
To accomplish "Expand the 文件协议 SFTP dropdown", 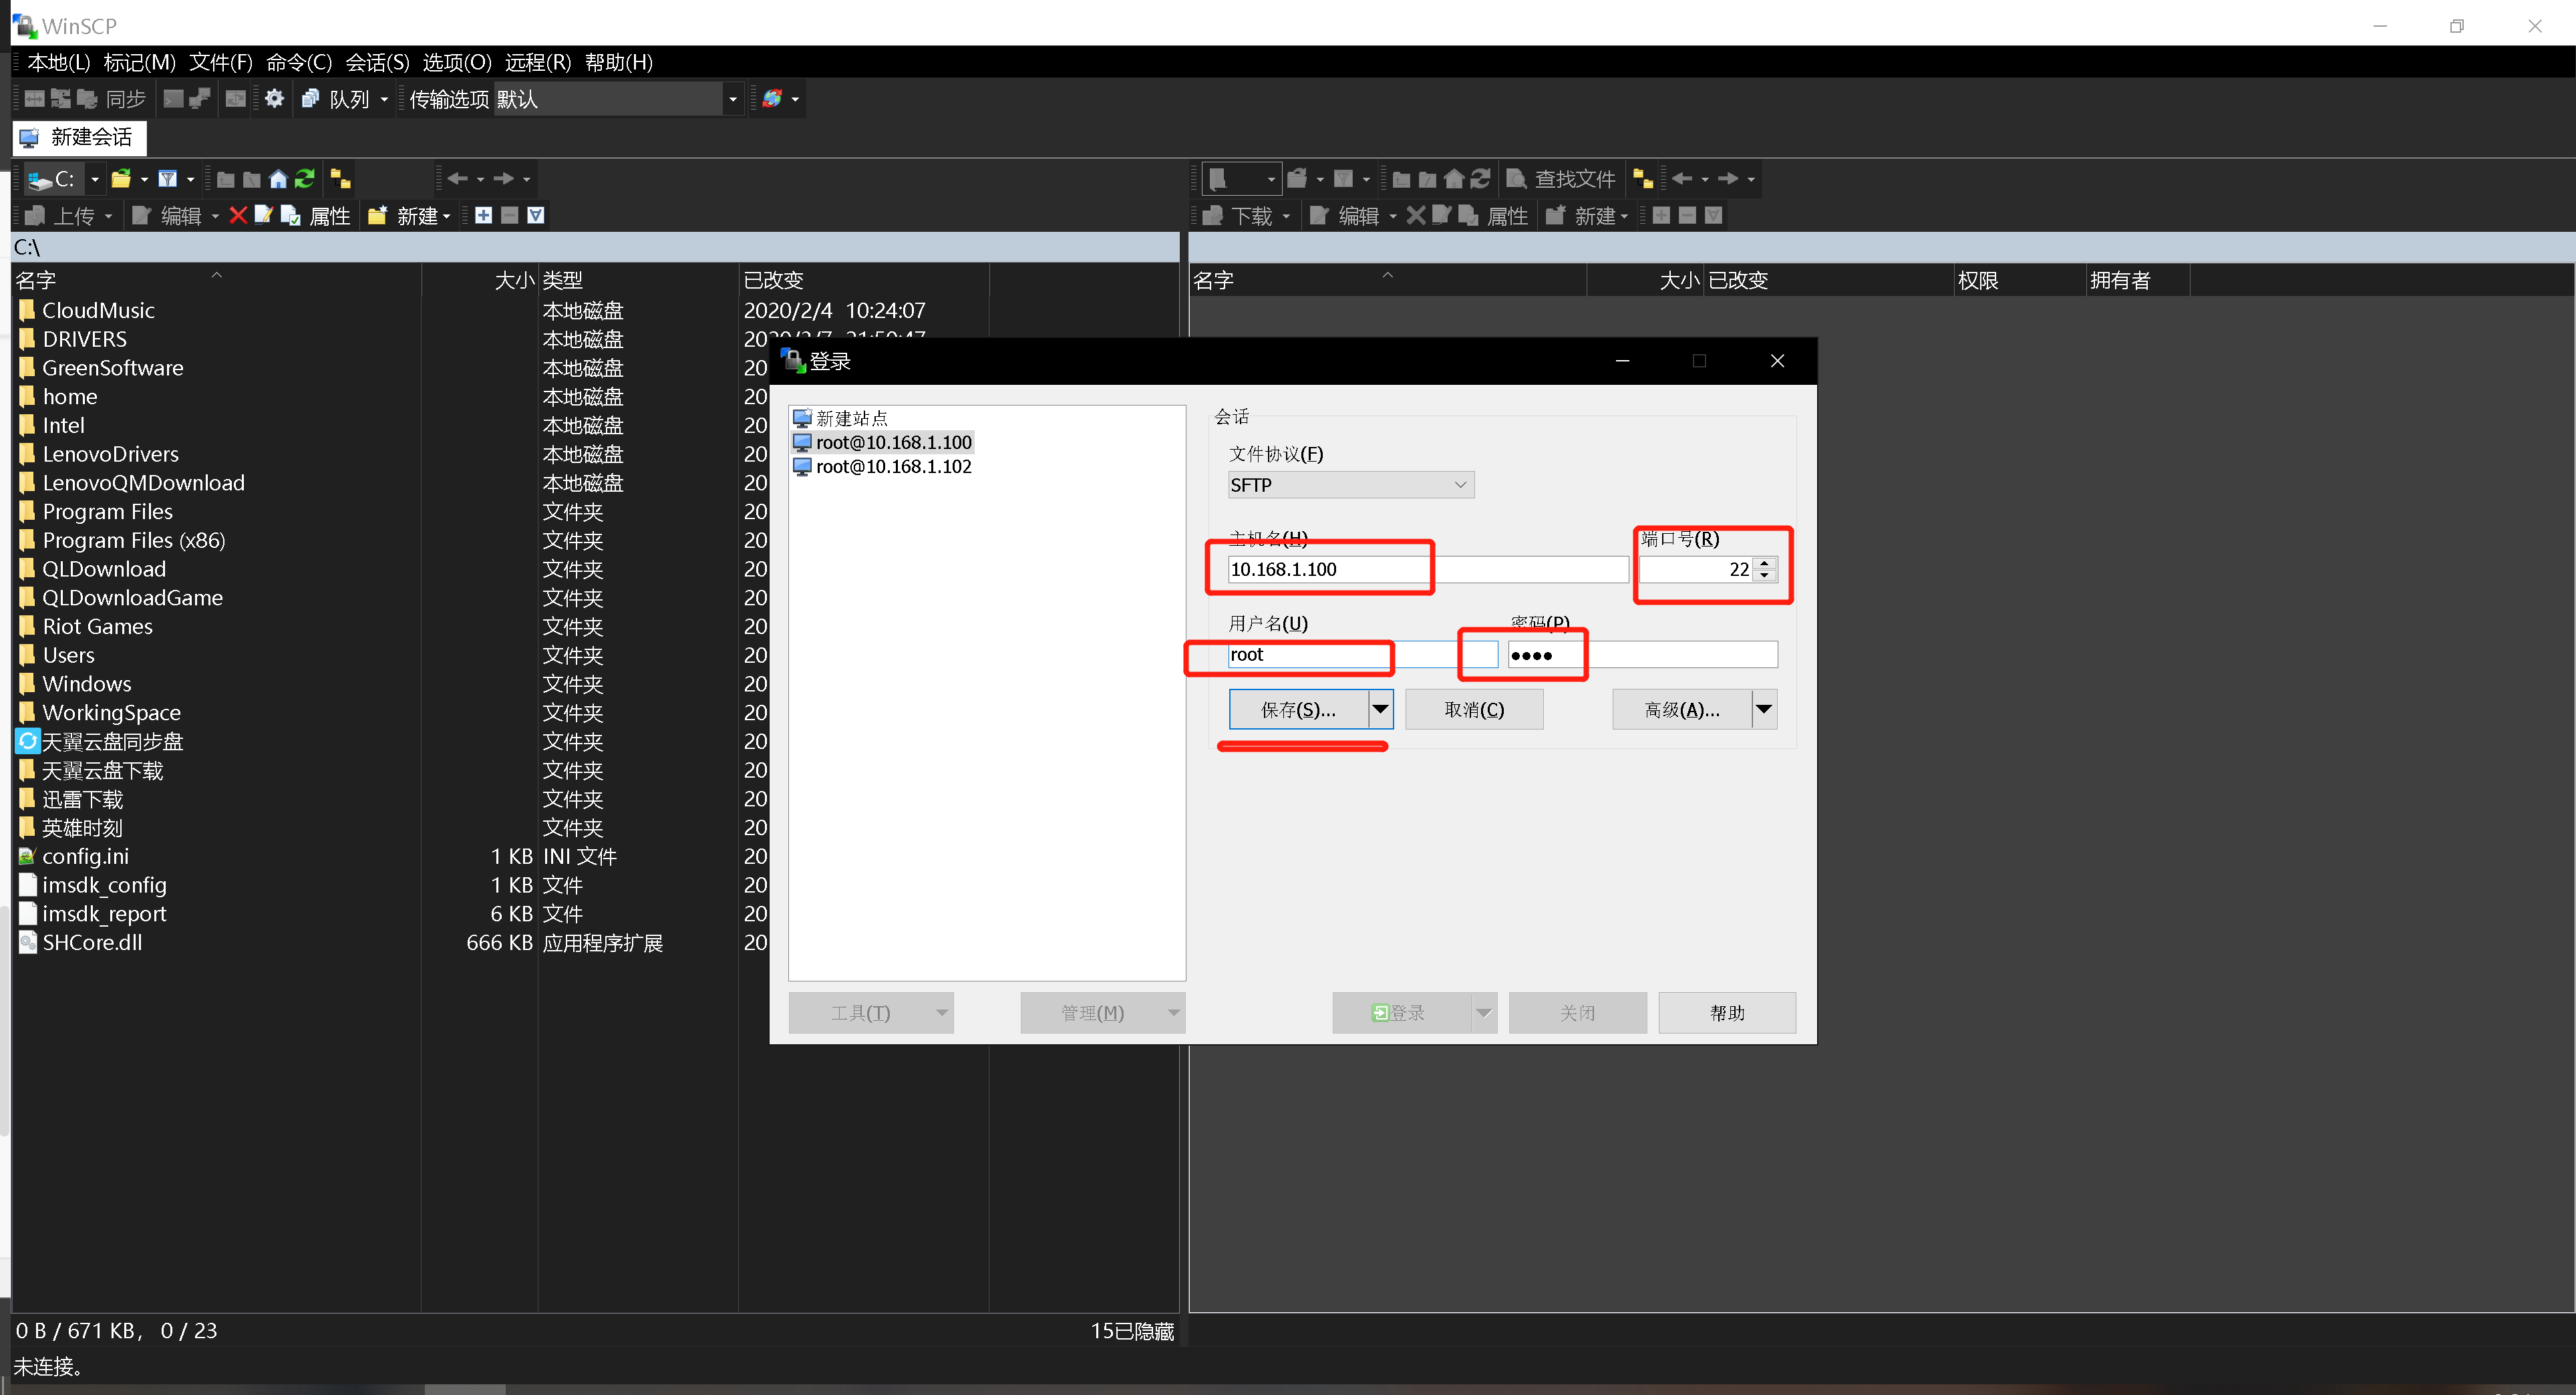I will click(1459, 485).
